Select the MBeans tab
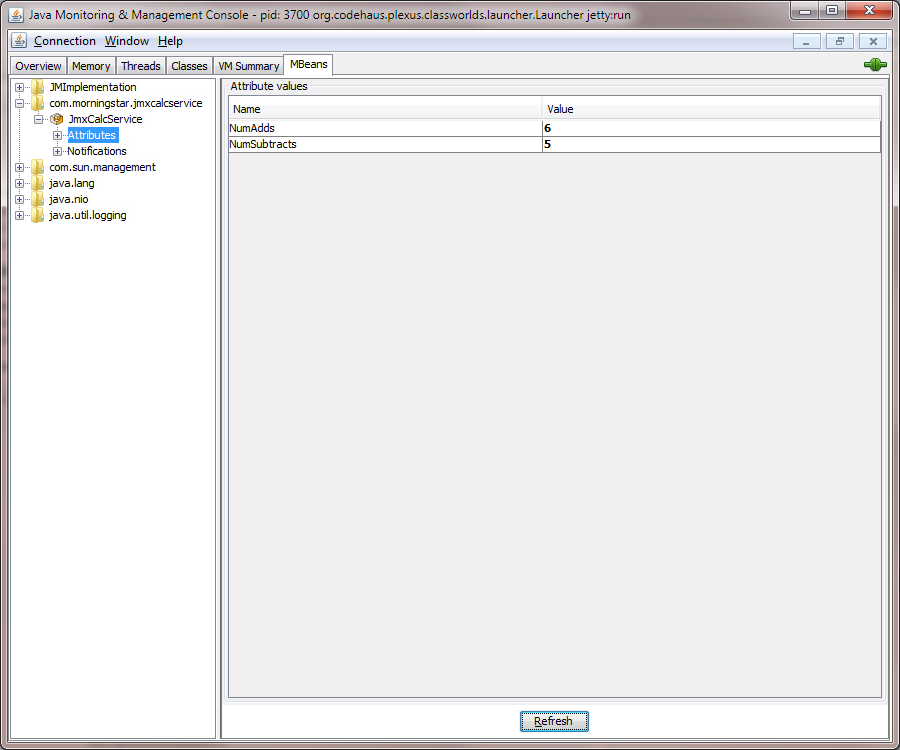The image size is (900, 750). [309, 64]
